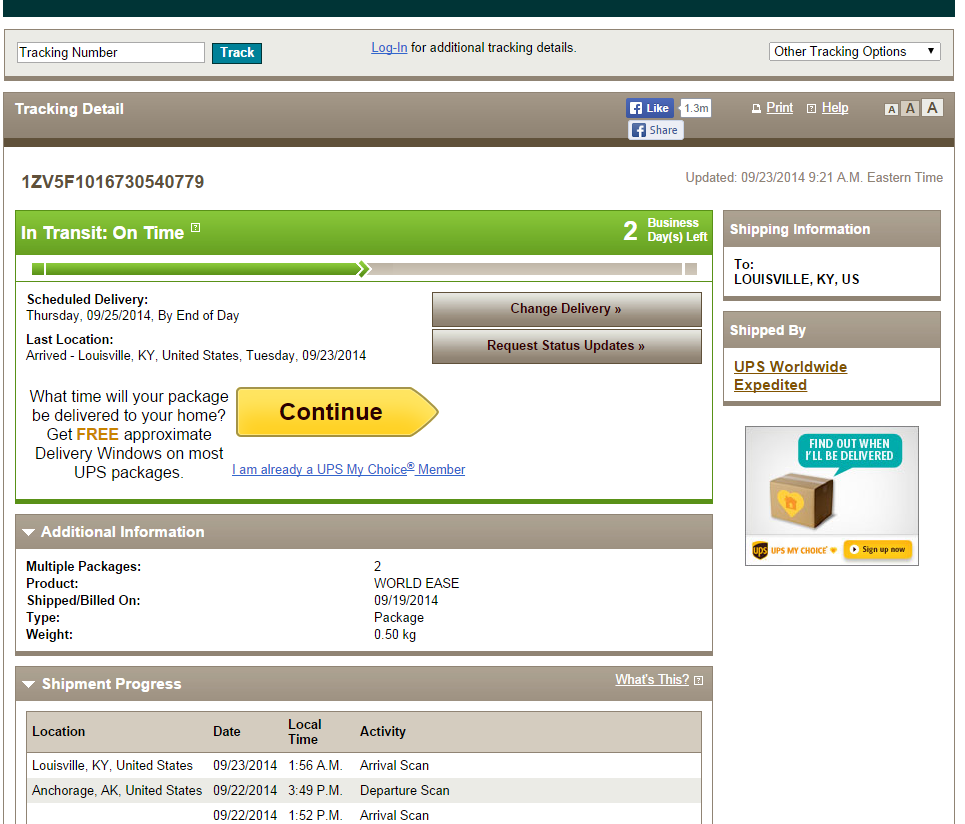The height and width of the screenshot is (824, 965).
Task: Click the 1:52 P.M. local time cell
Action: [x=315, y=815]
